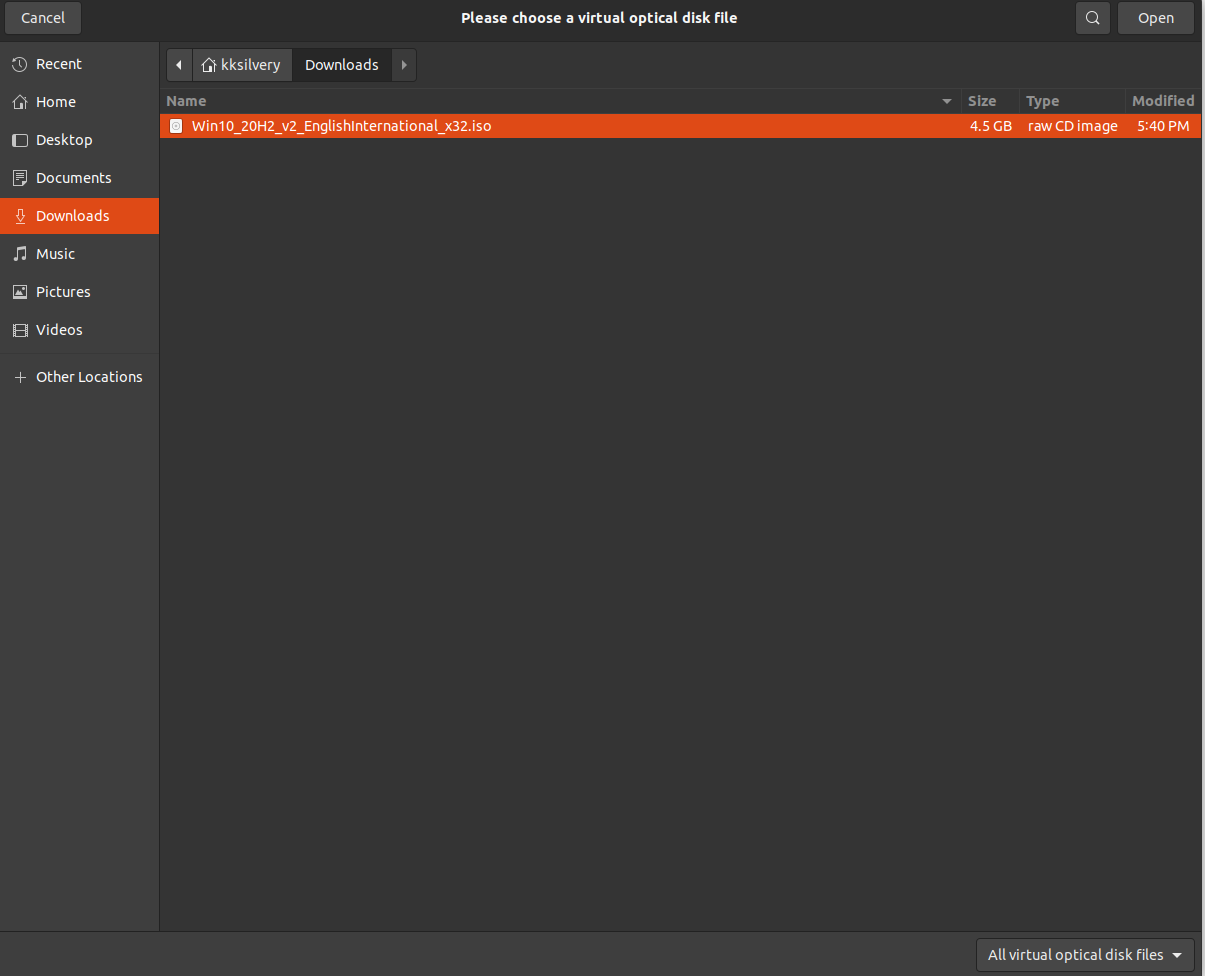Click the 4.5 GB size cell
The image size is (1205, 976).
991,126
